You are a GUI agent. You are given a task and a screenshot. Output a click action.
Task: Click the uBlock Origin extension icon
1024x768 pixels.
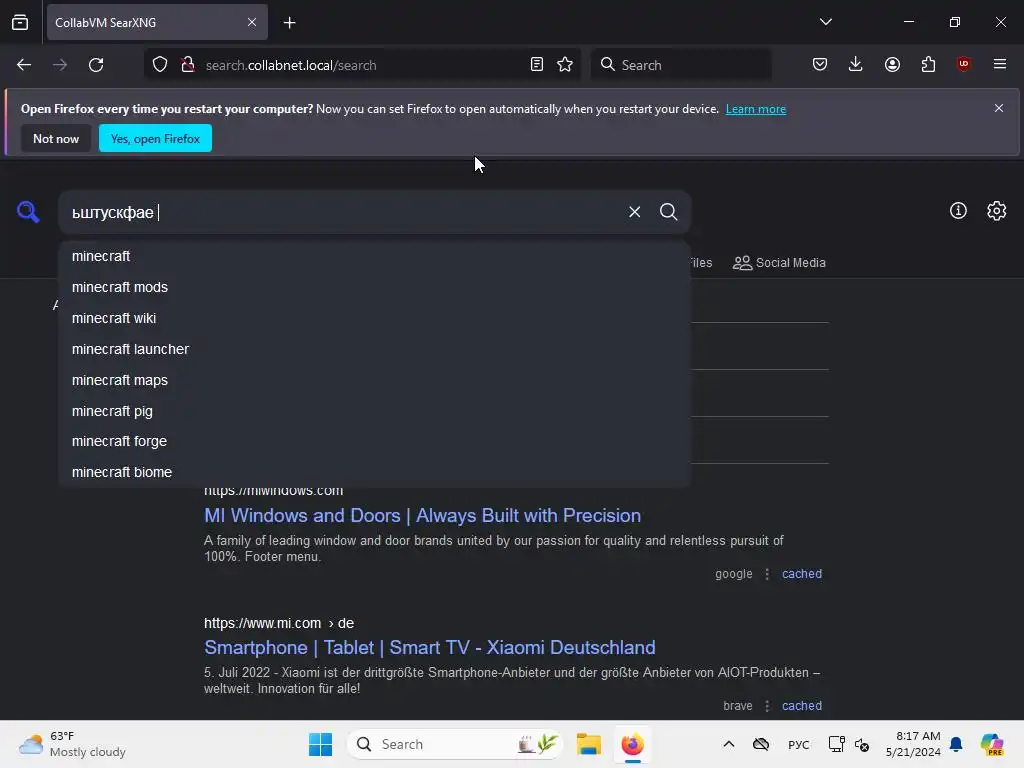click(x=963, y=64)
